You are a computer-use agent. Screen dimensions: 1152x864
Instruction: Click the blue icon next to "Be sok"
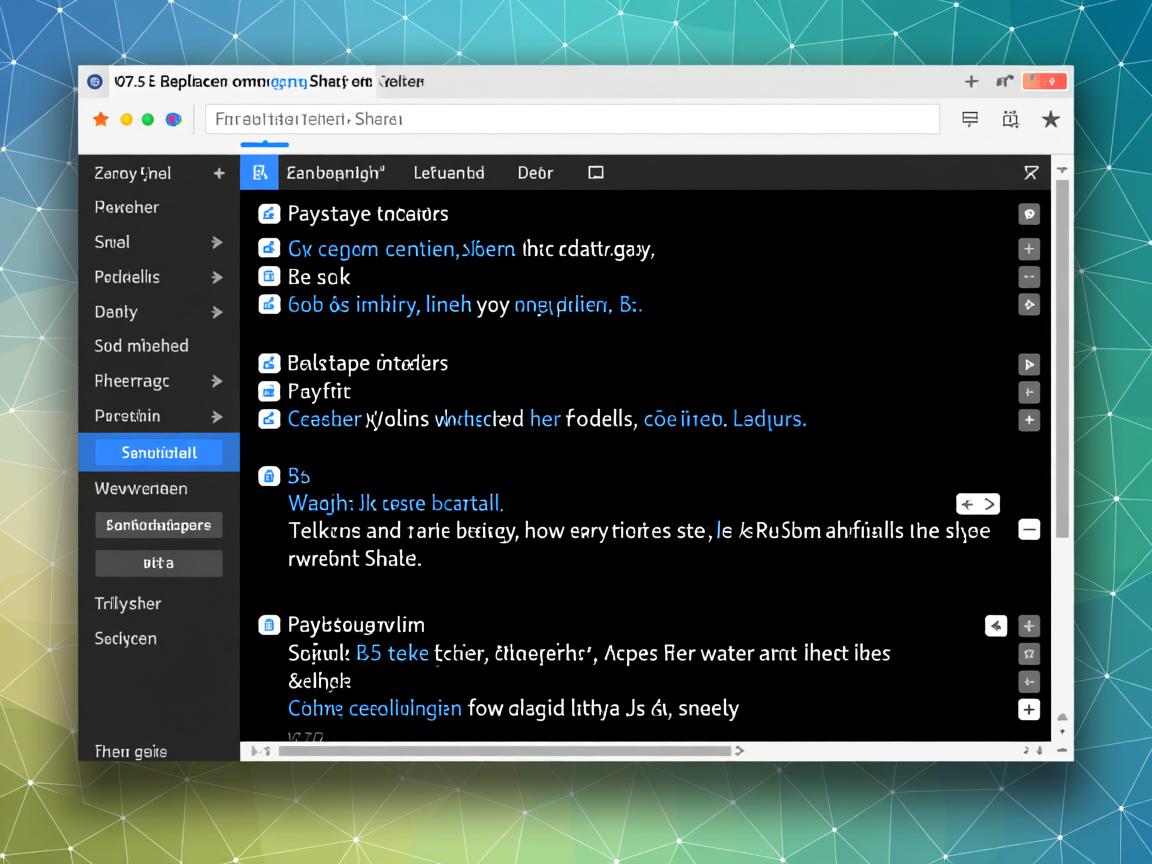[268, 276]
